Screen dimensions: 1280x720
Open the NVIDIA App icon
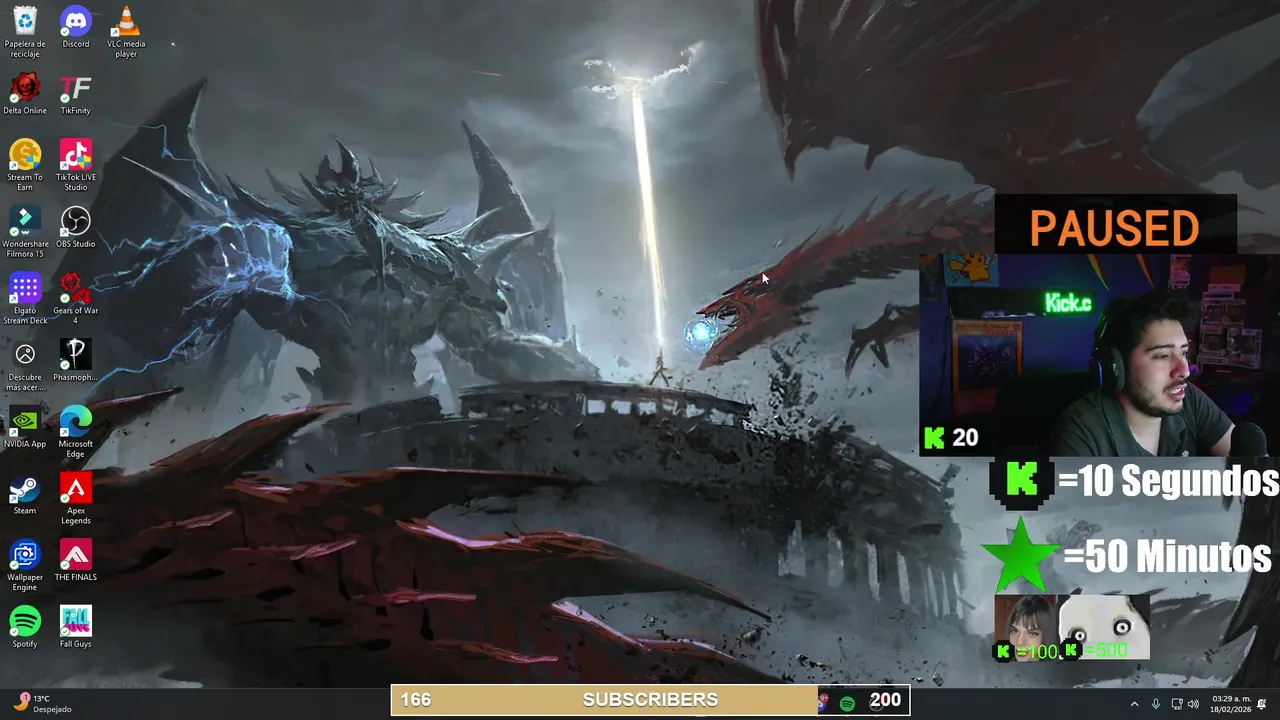point(25,427)
